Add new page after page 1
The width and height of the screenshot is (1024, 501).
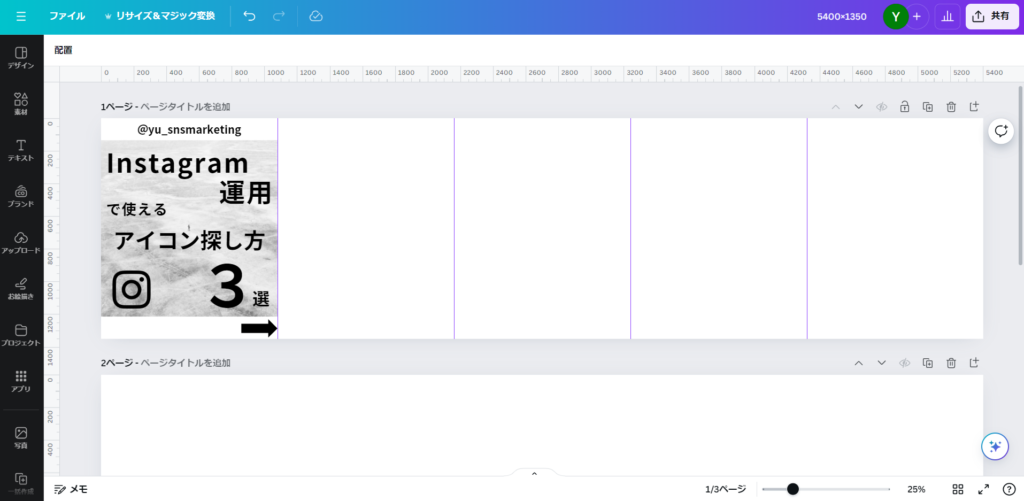click(974, 106)
